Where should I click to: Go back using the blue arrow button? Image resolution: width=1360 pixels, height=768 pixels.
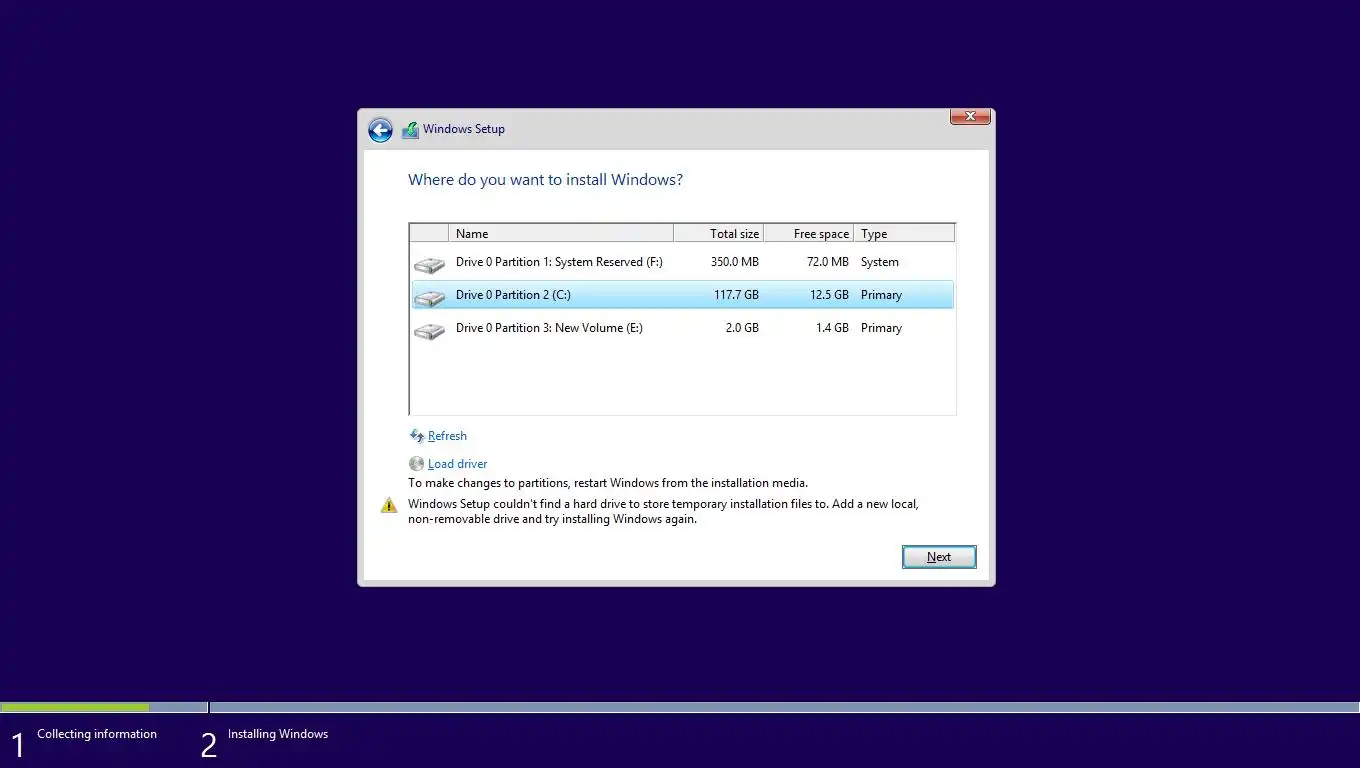click(x=380, y=130)
